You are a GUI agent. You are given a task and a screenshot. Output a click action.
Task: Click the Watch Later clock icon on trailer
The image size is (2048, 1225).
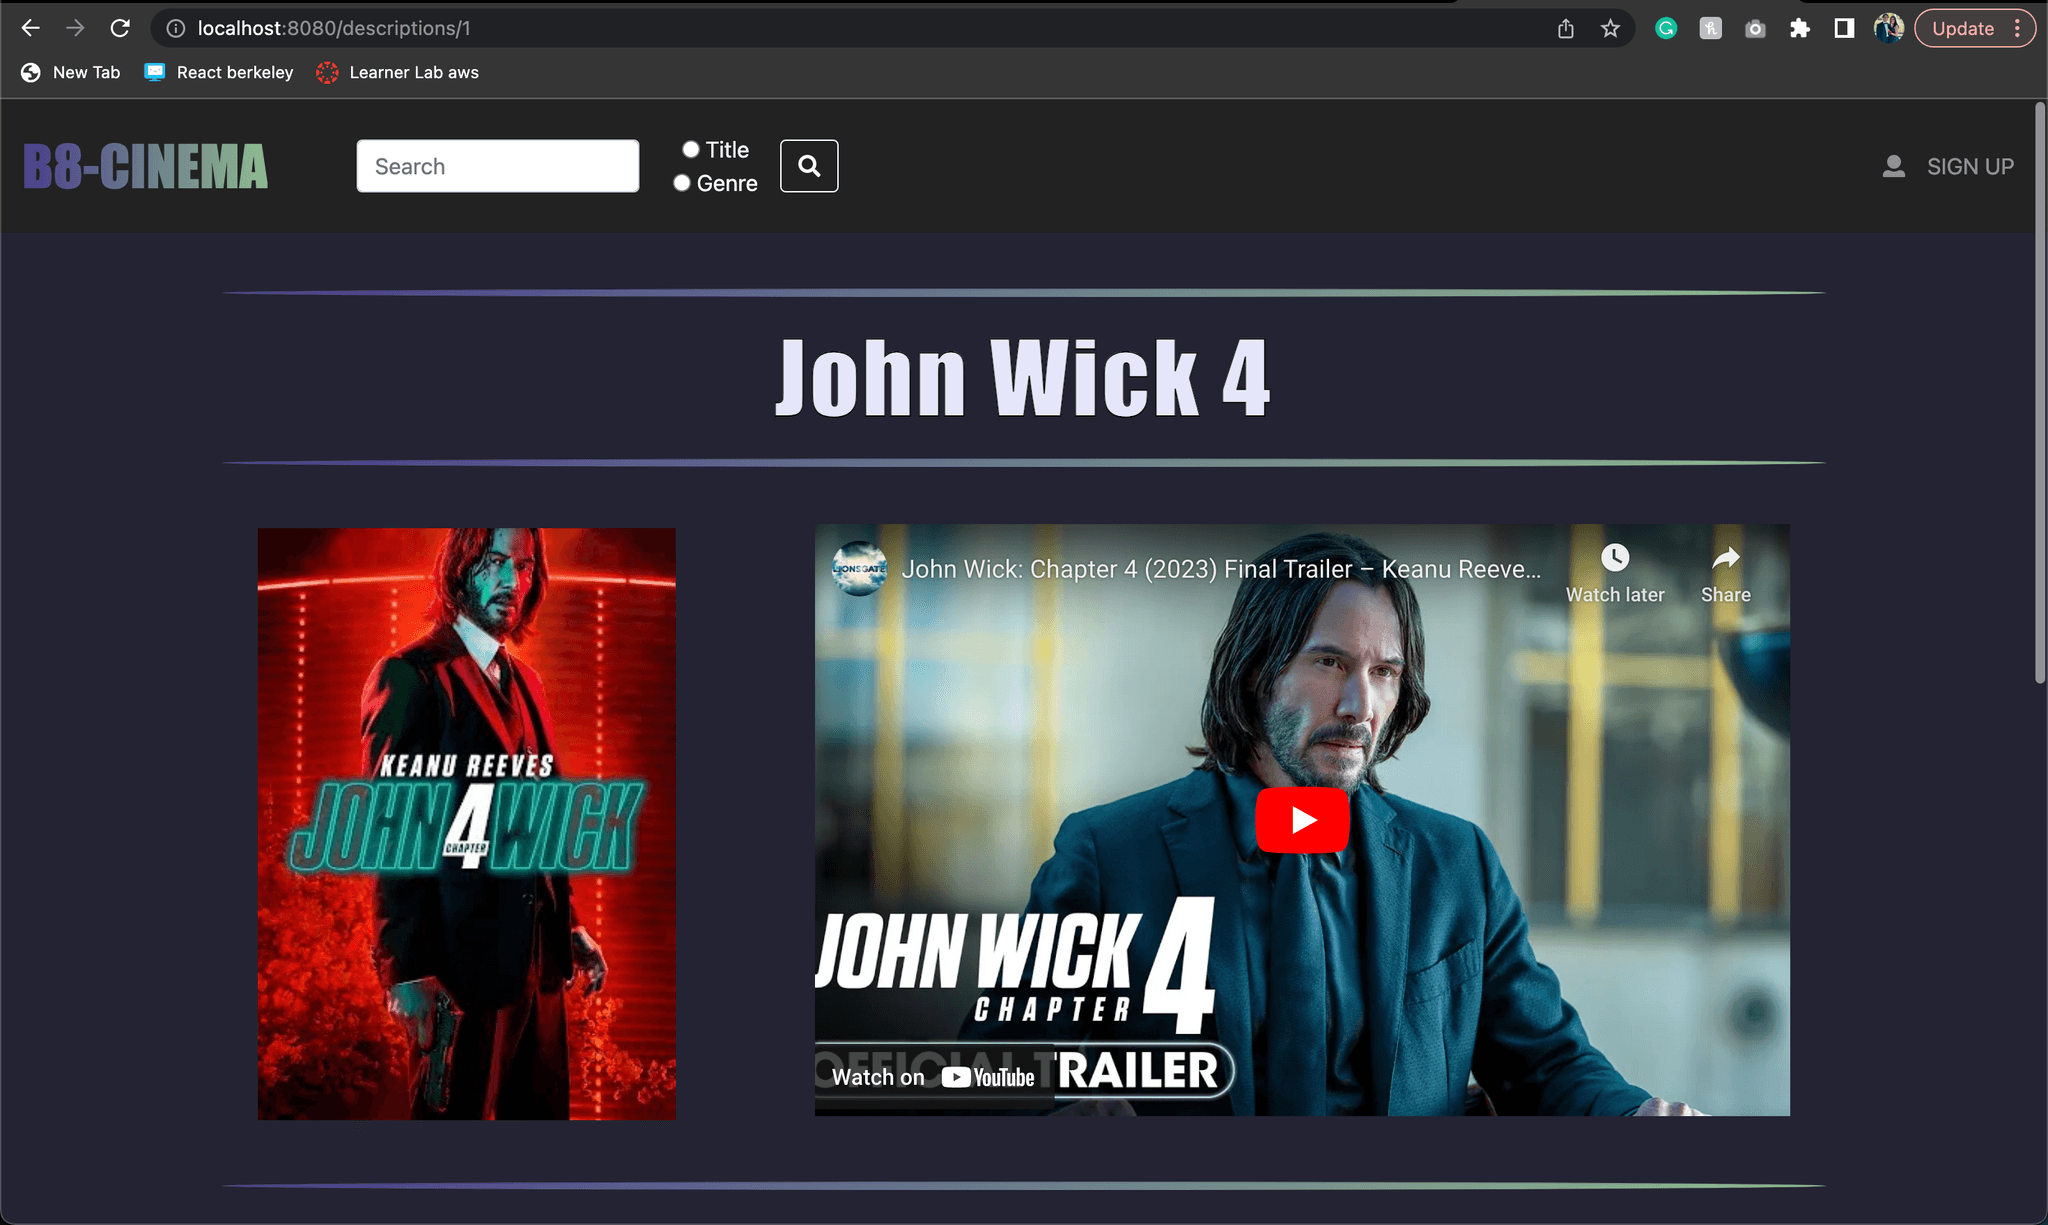tap(1614, 557)
